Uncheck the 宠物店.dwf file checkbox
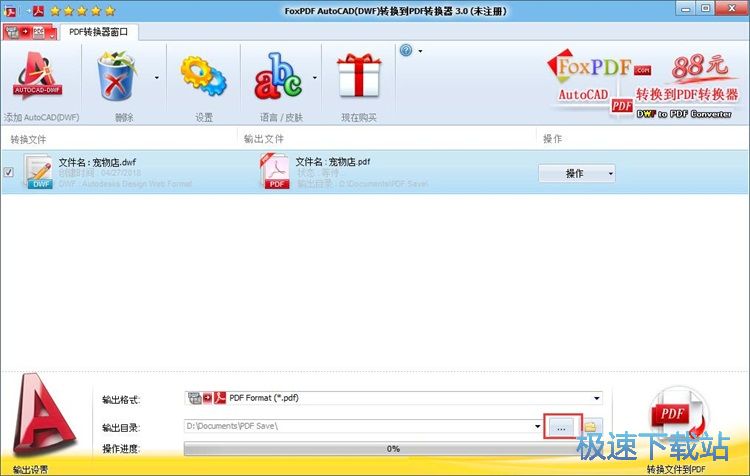 point(9,172)
